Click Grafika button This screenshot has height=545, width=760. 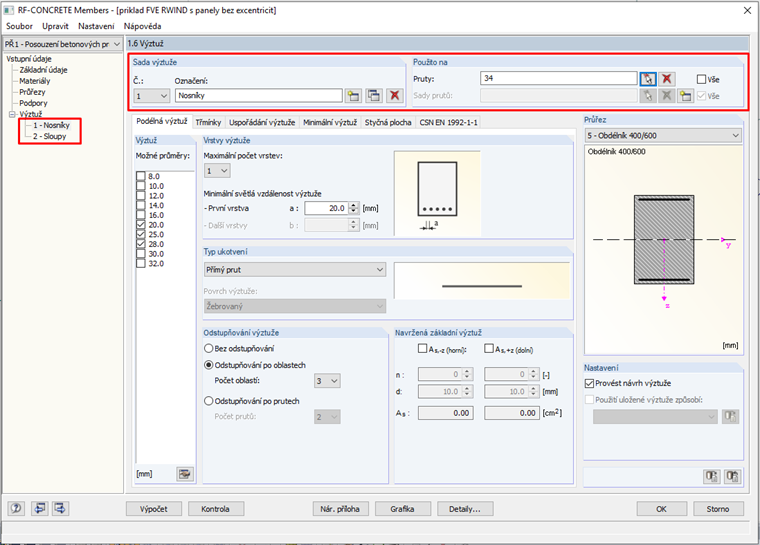(402, 509)
